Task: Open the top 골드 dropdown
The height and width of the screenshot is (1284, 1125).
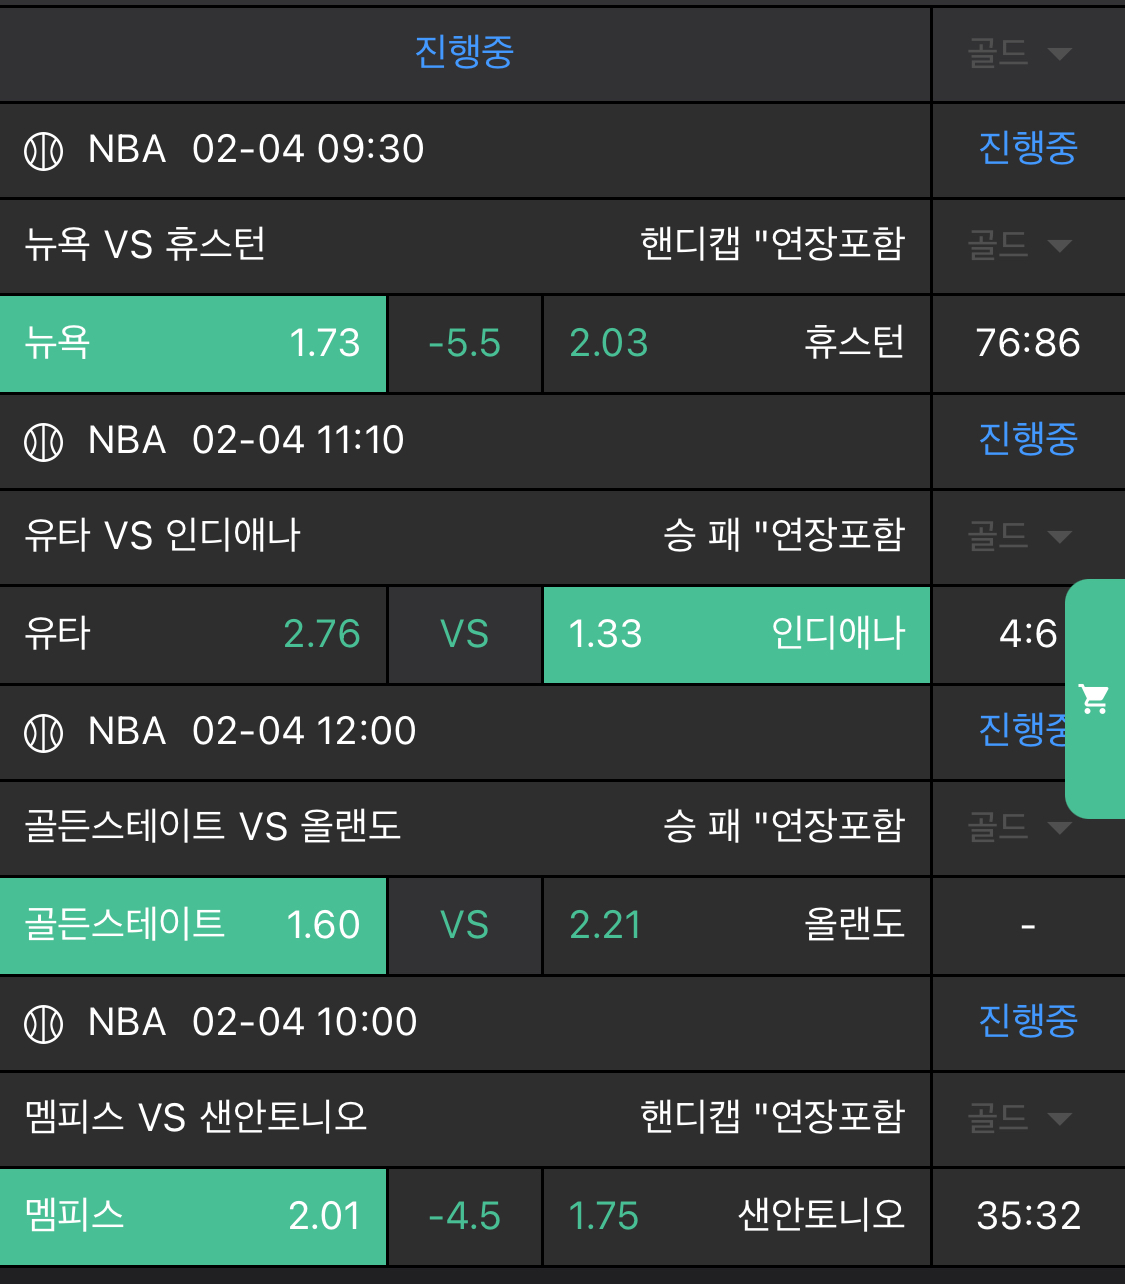Action: click(1019, 53)
